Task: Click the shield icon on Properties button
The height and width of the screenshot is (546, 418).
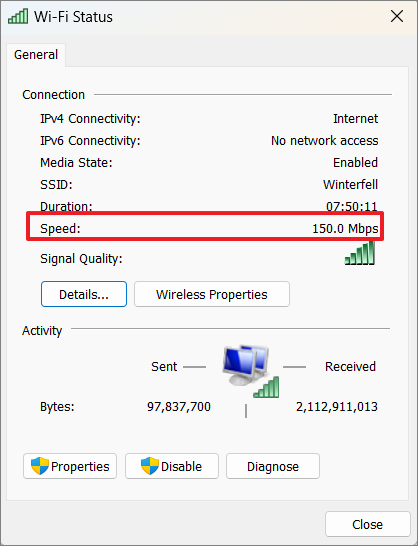Action: click(x=39, y=466)
